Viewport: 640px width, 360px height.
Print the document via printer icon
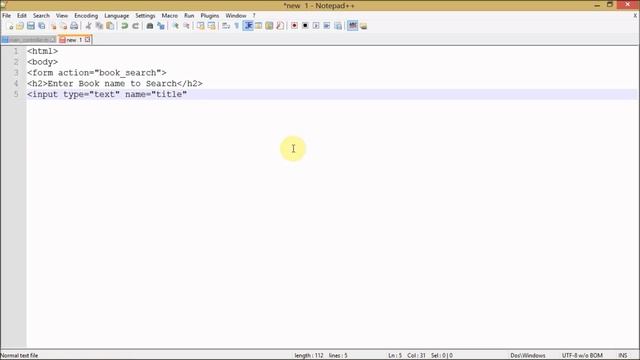pyautogui.click(x=74, y=26)
